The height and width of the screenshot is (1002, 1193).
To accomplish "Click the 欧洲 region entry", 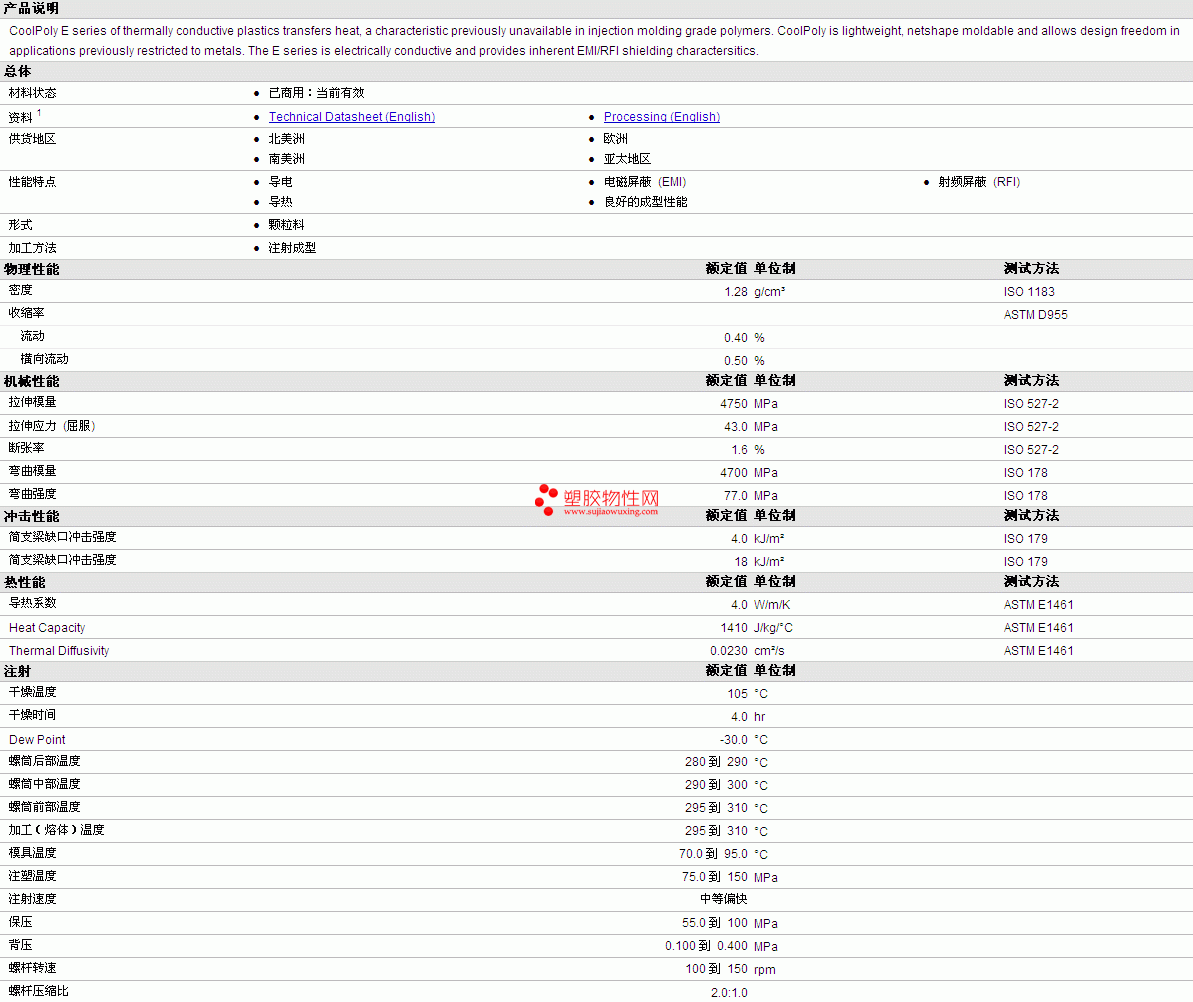I will (x=616, y=138).
